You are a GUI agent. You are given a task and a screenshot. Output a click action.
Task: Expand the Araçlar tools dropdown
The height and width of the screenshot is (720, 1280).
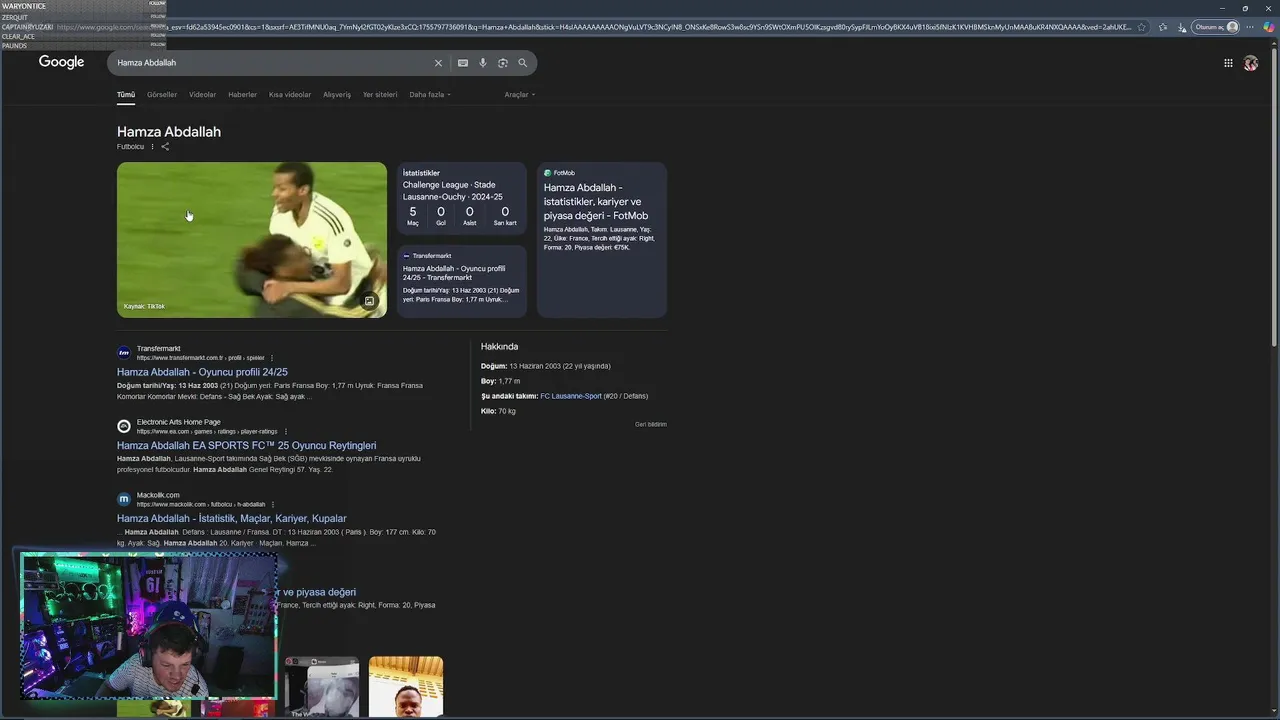coord(520,95)
